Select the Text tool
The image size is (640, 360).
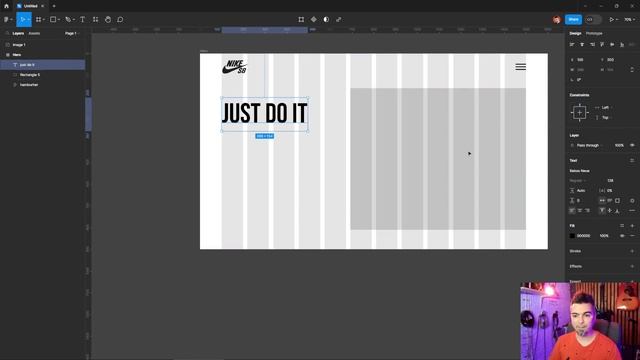[x=82, y=19]
